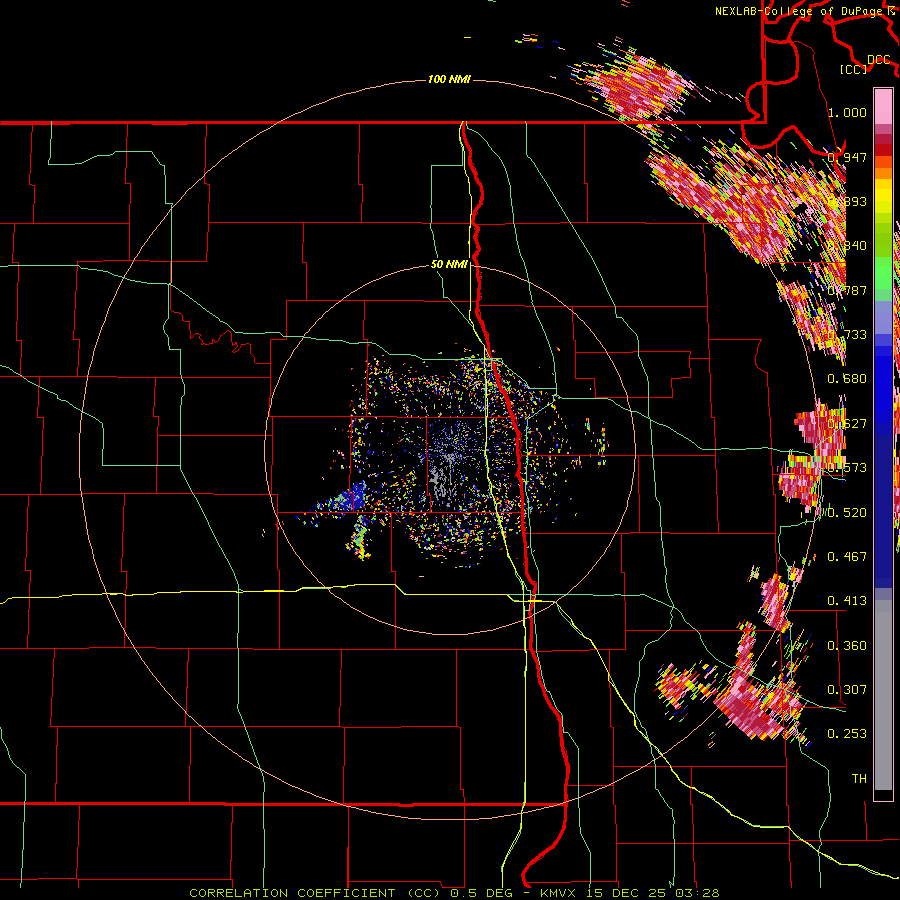
Task: Click the DCC label above the color bar
Action: (x=879, y=60)
